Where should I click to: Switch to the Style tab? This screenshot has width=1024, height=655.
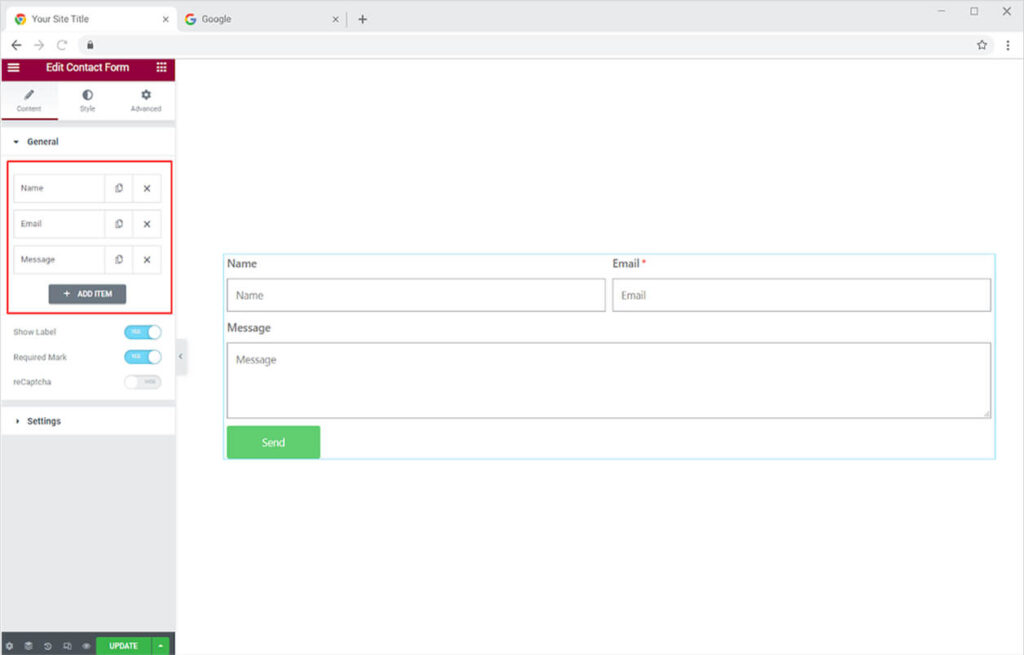[87, 100]
